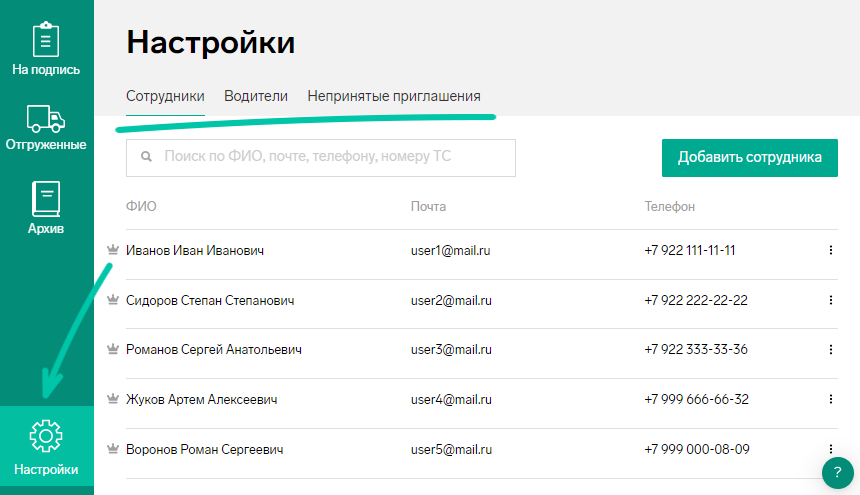This screenshot has height=495, width=860.
Task: Click the email user3@mail.ru
Action: pos(451,350)
